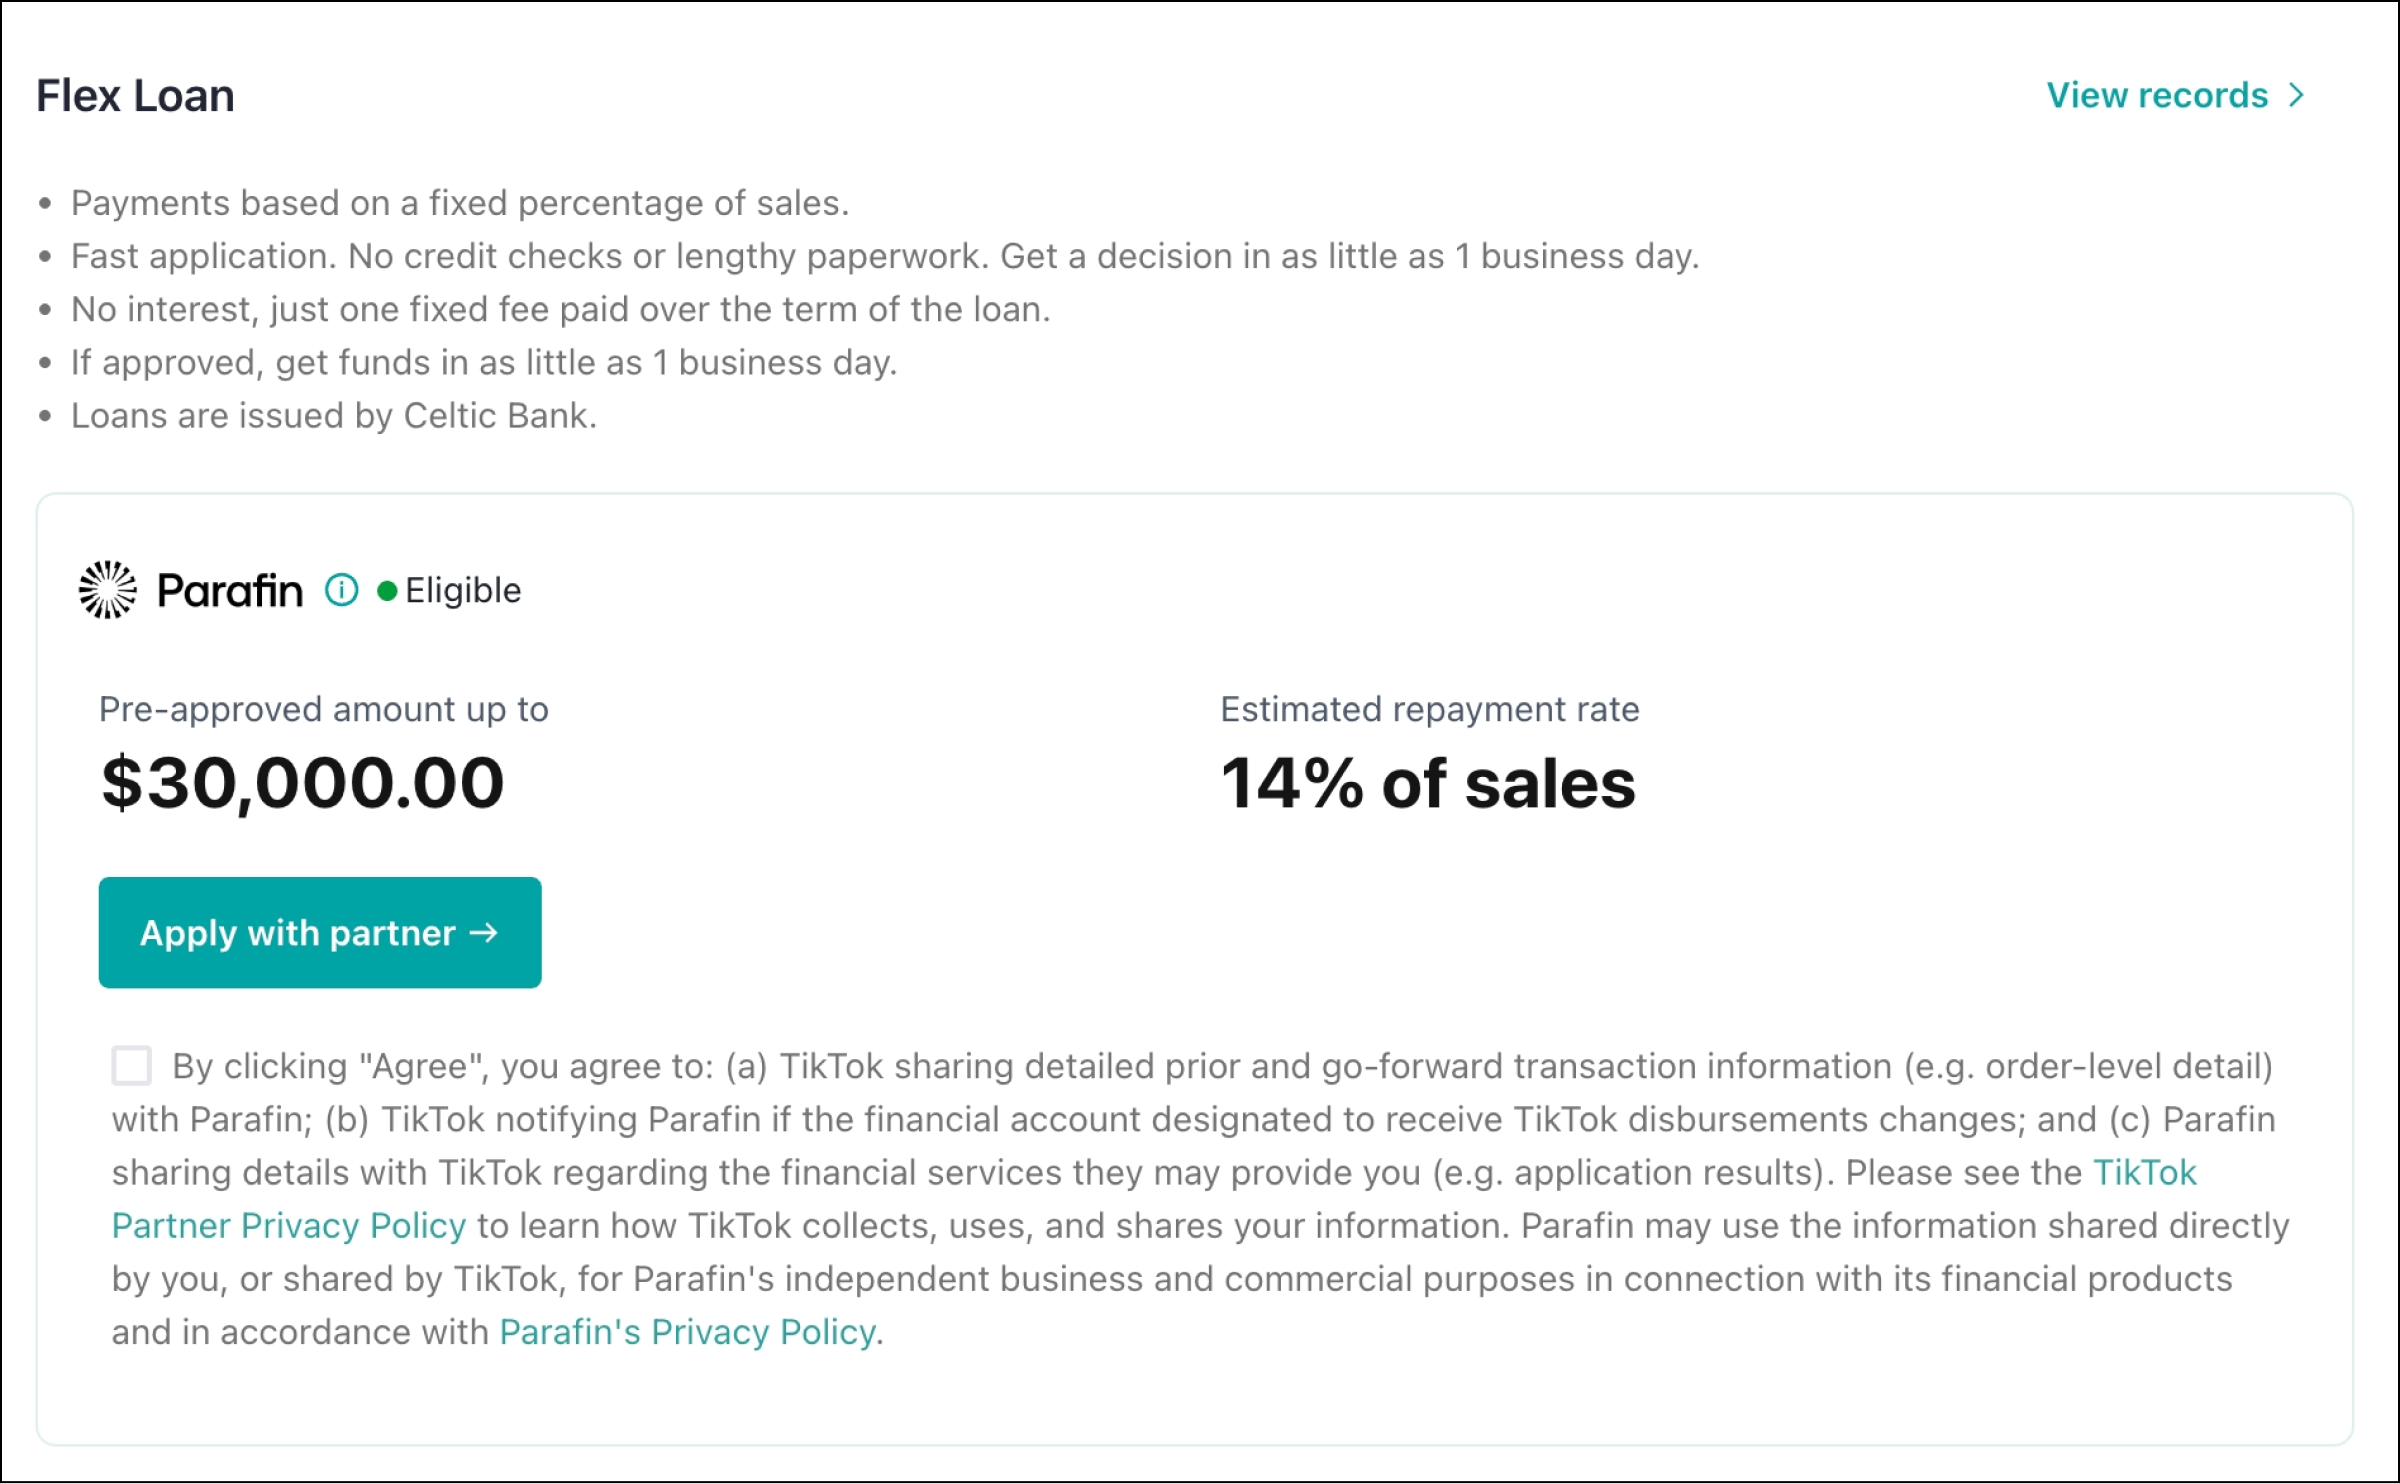The width and height of the screenshot is (2400, 1484).
Task: Click the Parafin brand name text
Action: 229,590
